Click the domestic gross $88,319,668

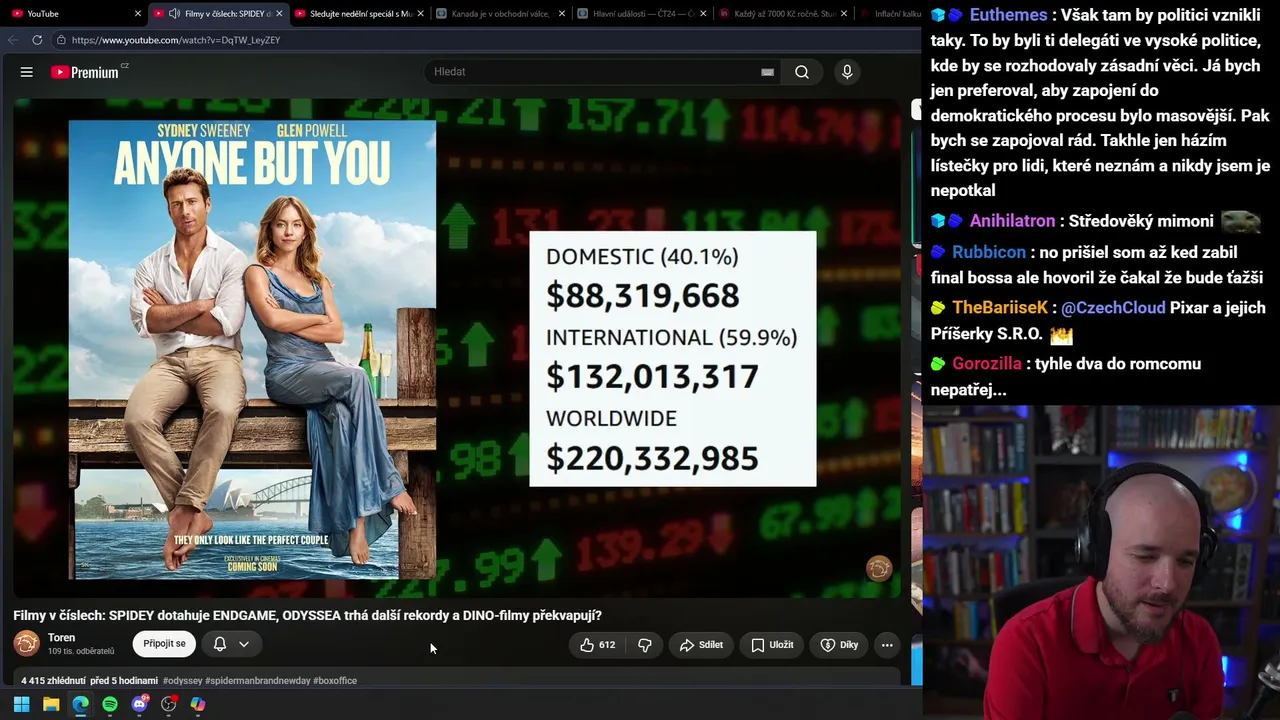[x=643, y=295]
